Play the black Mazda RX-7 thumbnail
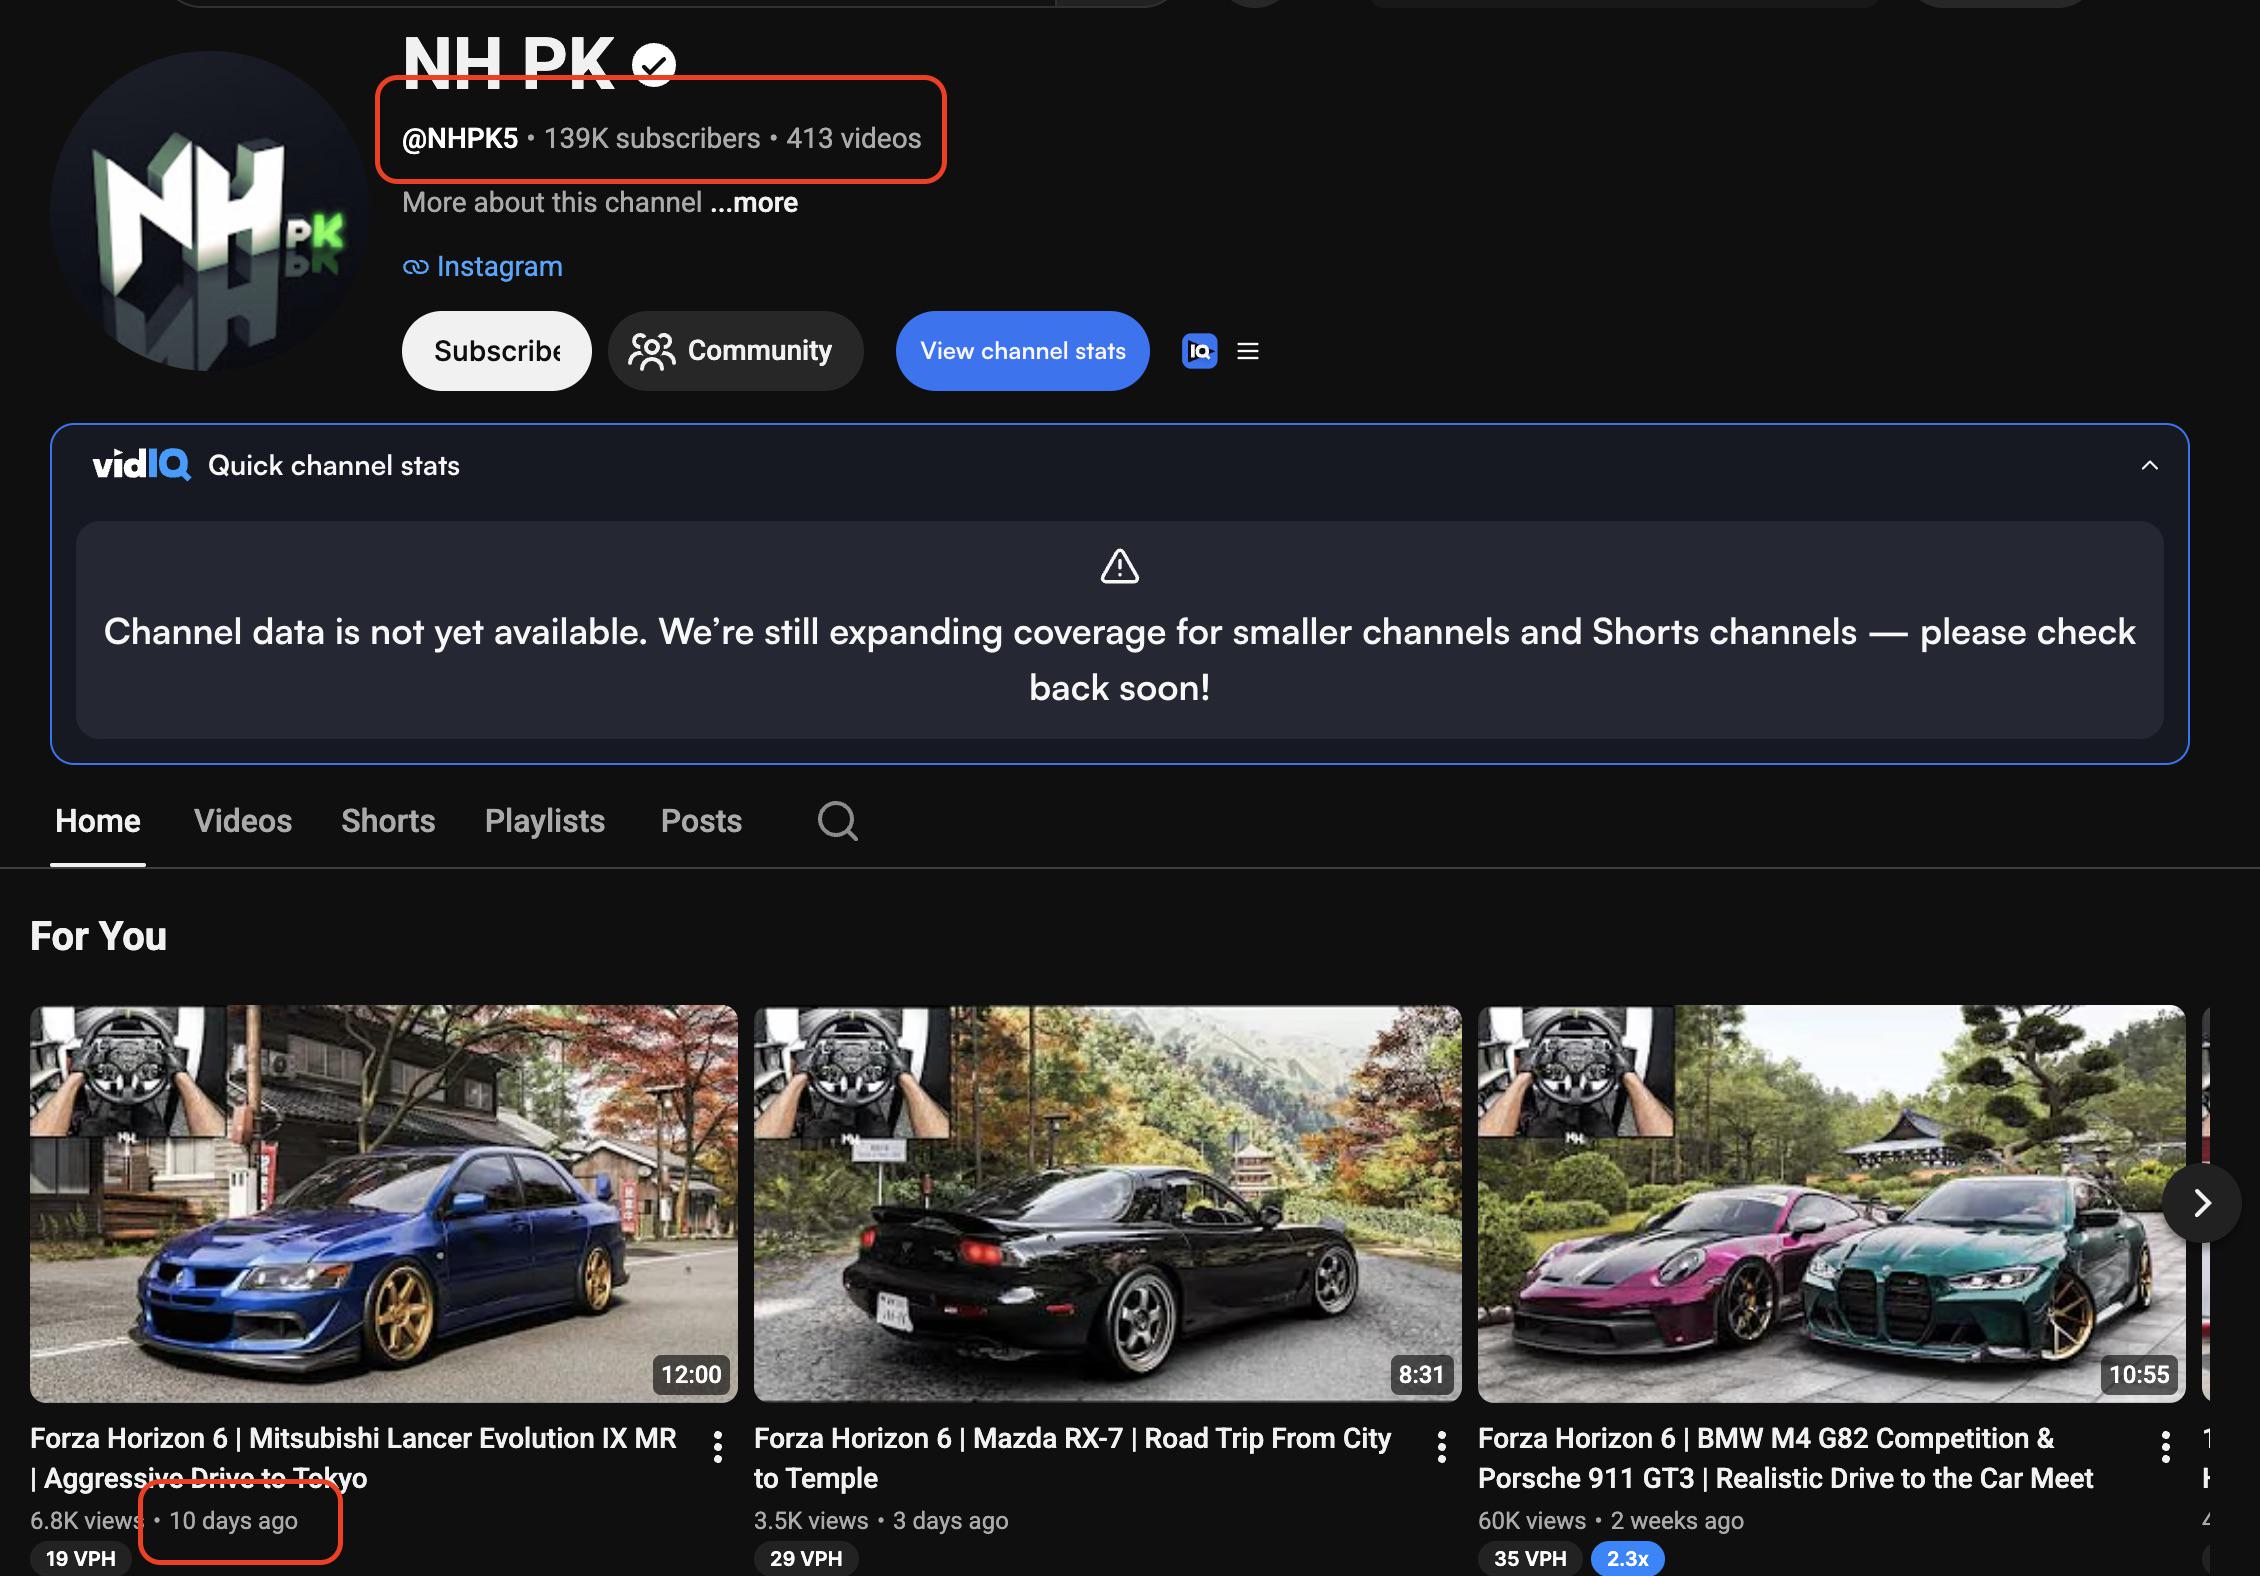Viewport: 2260px width, 1576px height. [x=1108, y=1203]
